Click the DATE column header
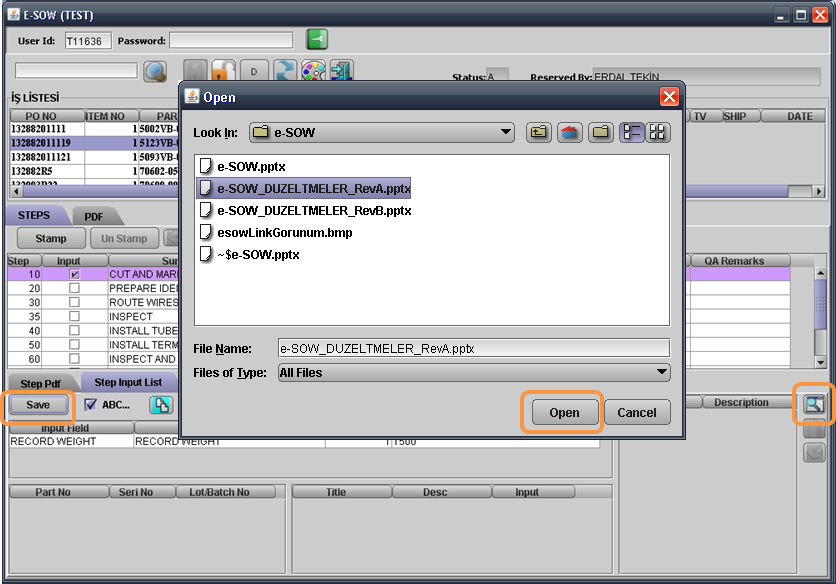This screenshot has width=836, height=584. click(x=793, y=116)
